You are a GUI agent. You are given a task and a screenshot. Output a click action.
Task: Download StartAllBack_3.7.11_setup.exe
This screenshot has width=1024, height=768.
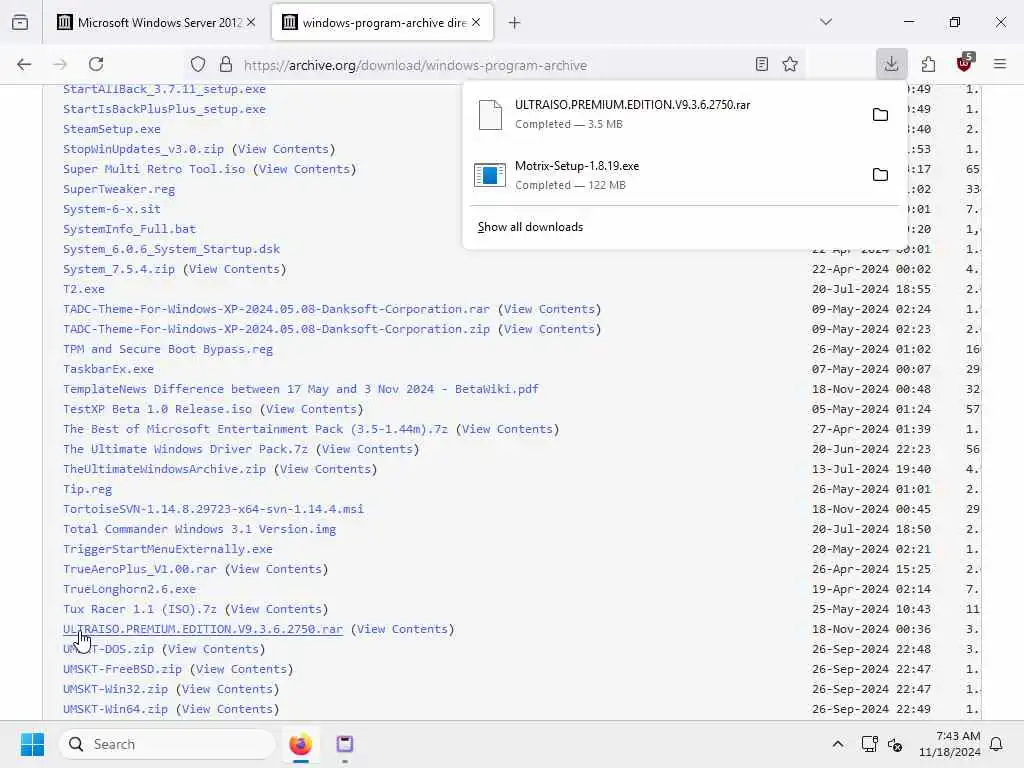[164, 89]
